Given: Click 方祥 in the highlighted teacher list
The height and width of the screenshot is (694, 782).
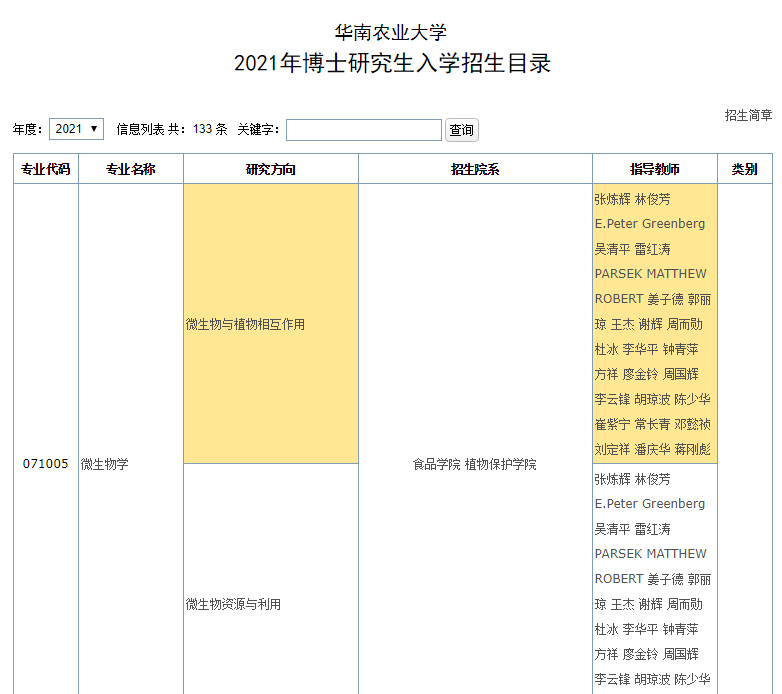Looking at the screenshot, I should [606, 374].
